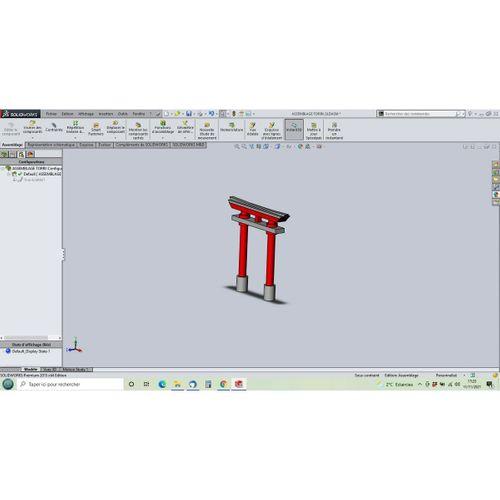Viewport: 500px width, 500px height.
Task: Open the Insertion menu
Action: (x=106, y=114)
